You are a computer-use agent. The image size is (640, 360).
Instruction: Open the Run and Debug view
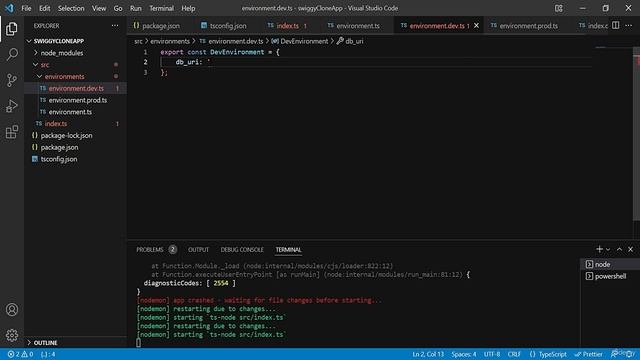[12, 106]
